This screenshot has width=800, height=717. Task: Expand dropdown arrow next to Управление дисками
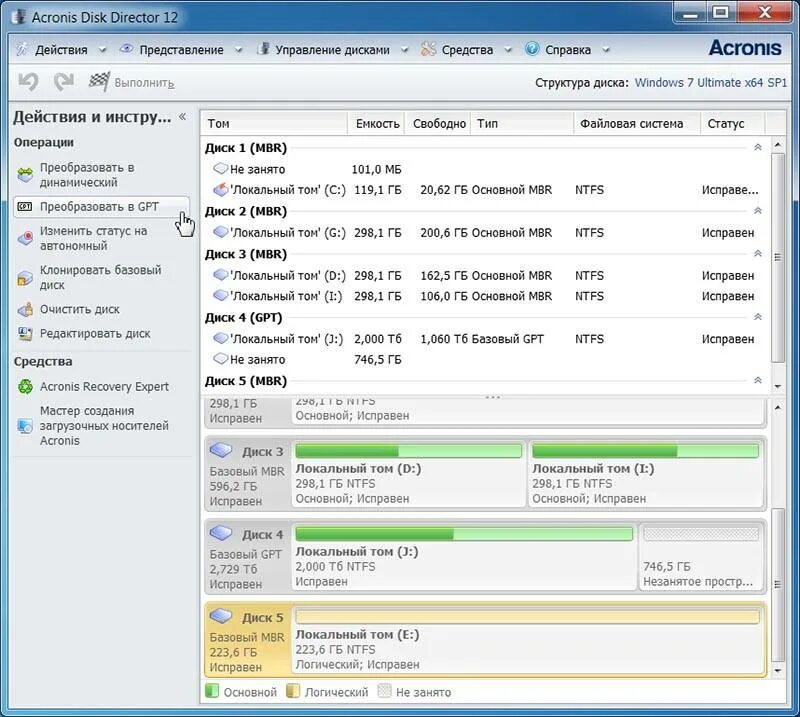coord(404,50)
